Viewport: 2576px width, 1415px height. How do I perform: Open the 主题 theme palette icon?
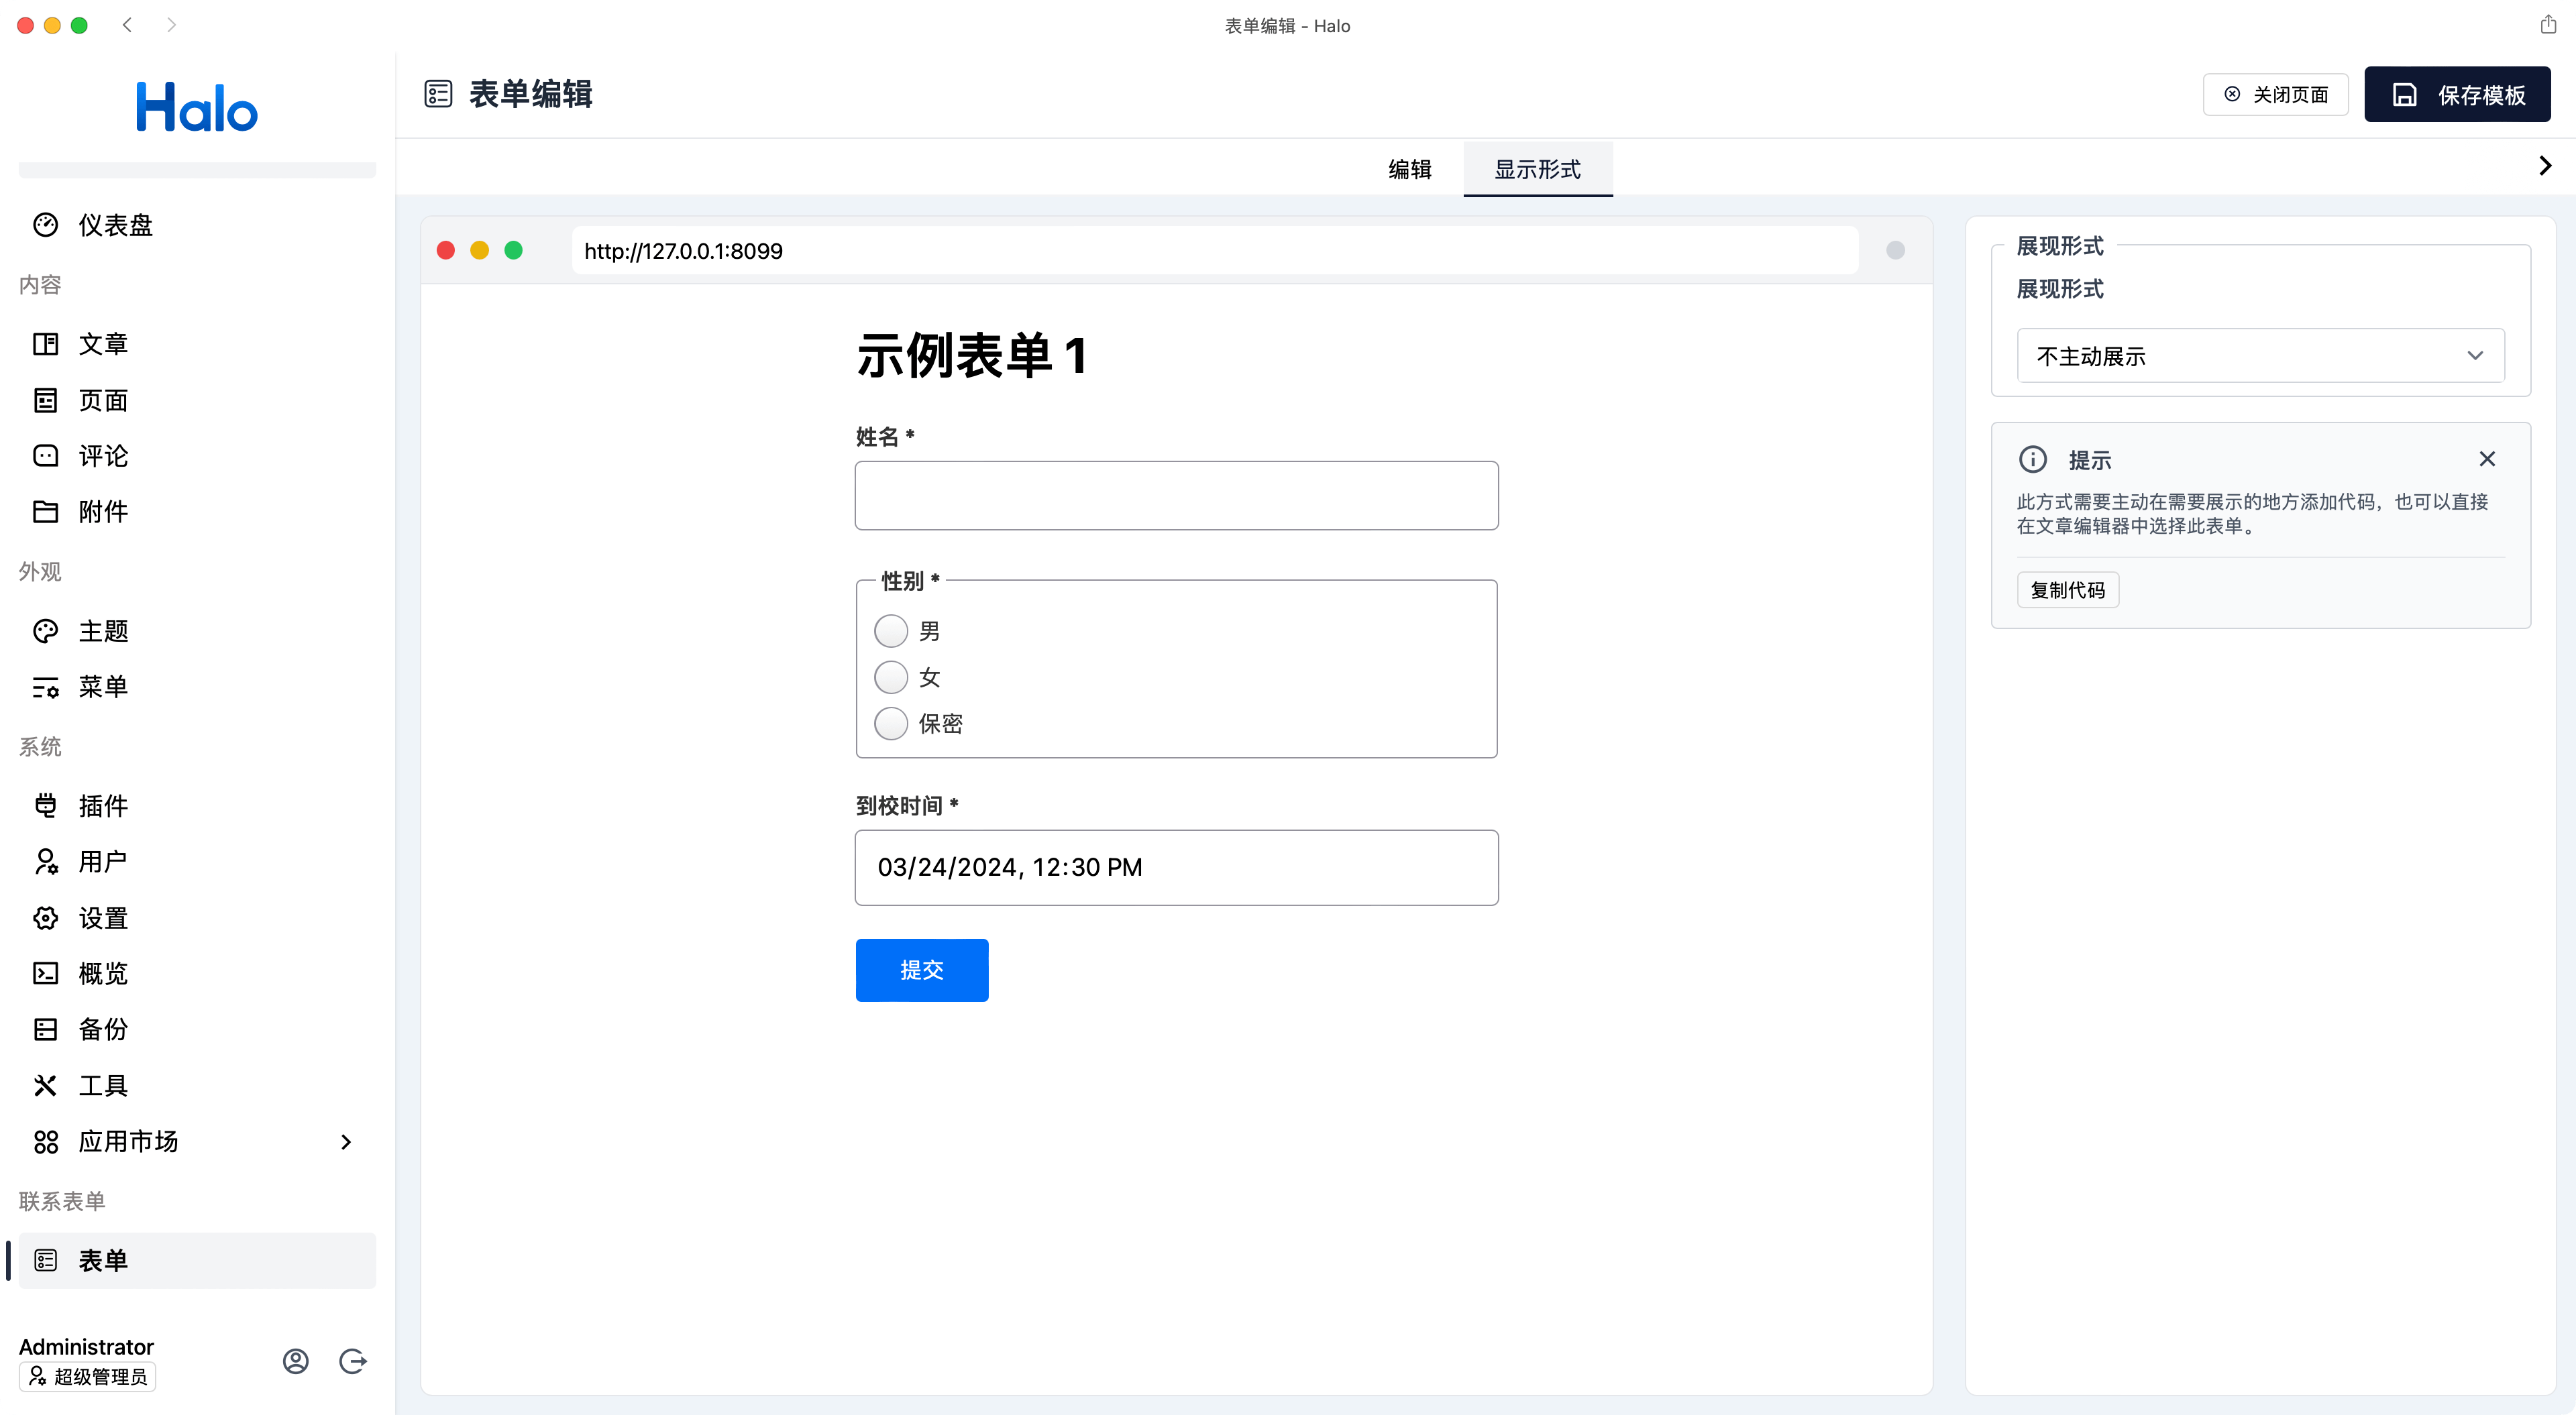[x=45, y=631]
